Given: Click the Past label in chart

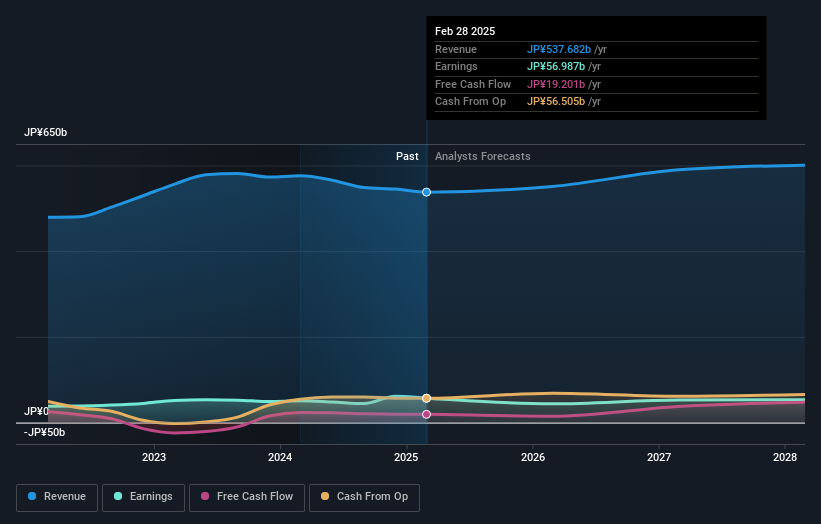Looking at the screenshot, I should 407,156.
